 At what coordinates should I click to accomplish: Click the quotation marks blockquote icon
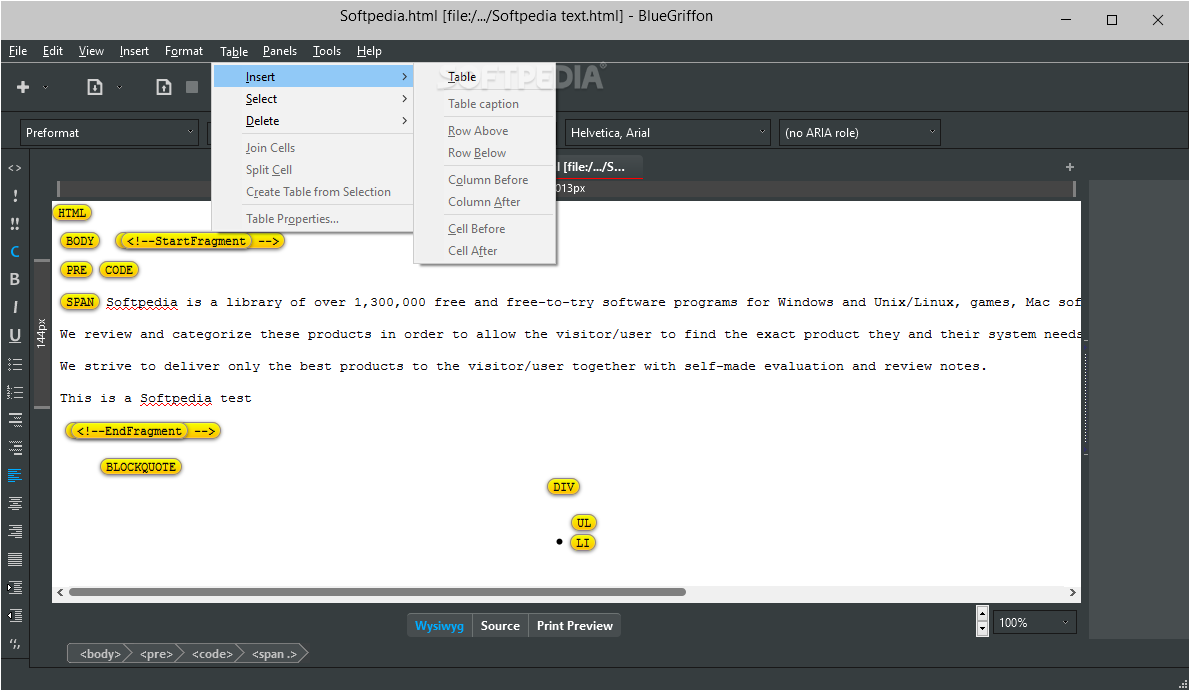(14, 644)
